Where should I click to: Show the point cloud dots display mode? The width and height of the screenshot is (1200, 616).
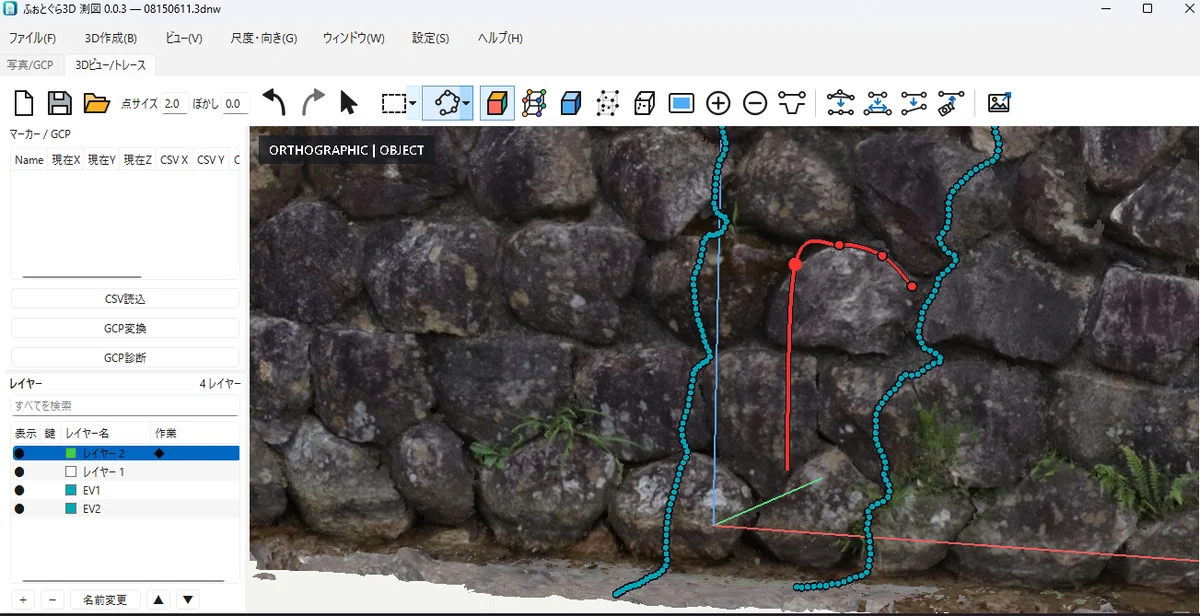point(607,102)
